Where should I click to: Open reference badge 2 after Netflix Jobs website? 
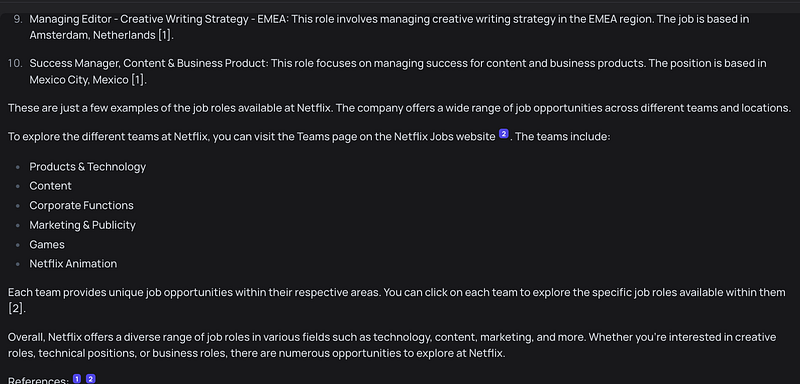click(x=503, y=134)
